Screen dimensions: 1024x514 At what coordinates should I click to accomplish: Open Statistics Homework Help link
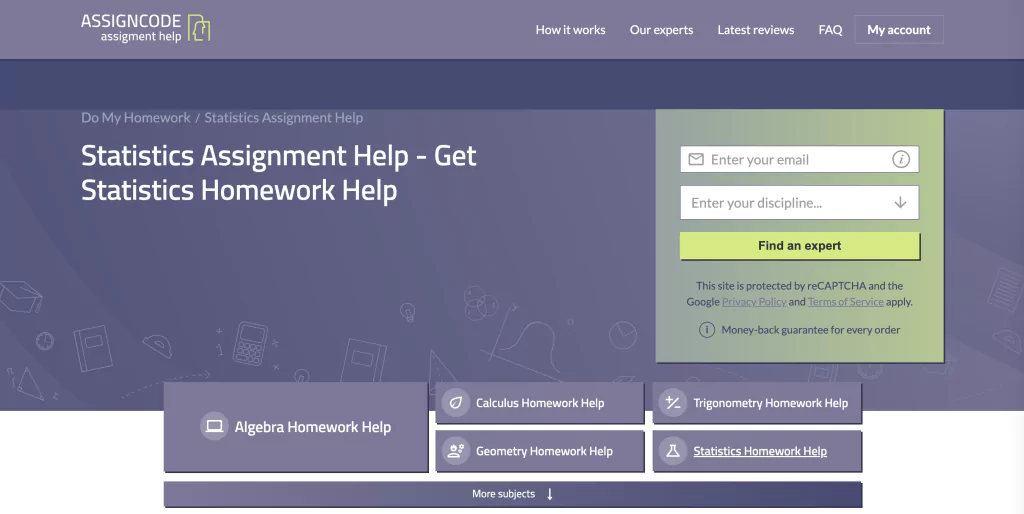point(760,451)
